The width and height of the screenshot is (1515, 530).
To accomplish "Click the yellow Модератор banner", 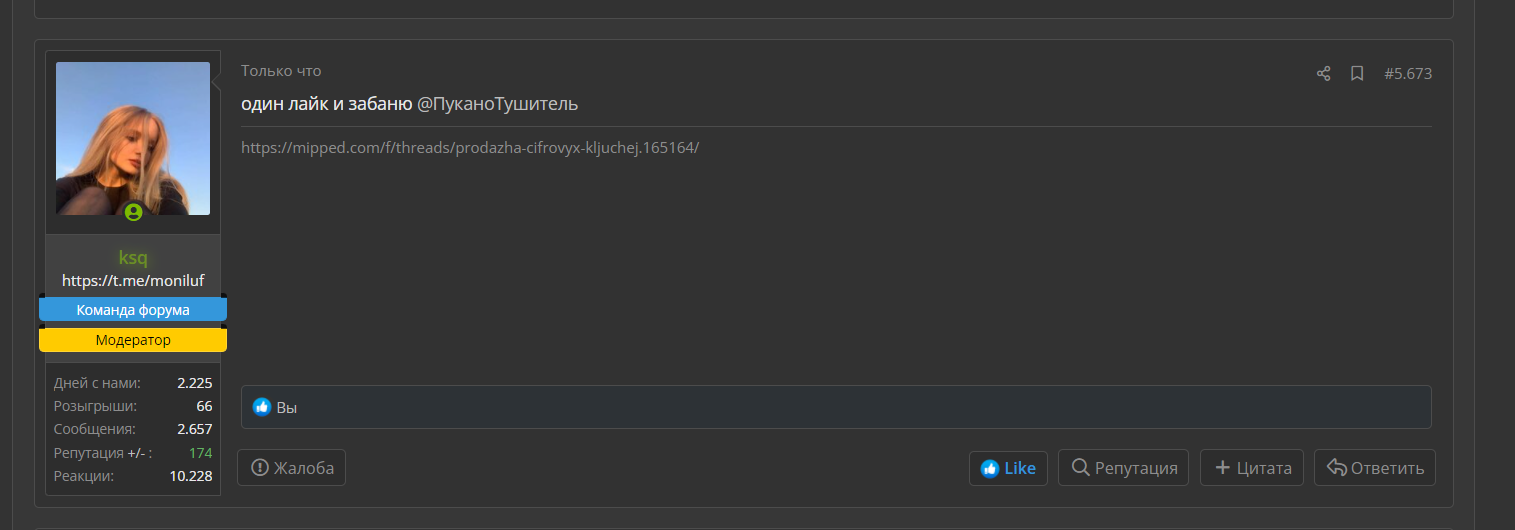I will (133, 340).
